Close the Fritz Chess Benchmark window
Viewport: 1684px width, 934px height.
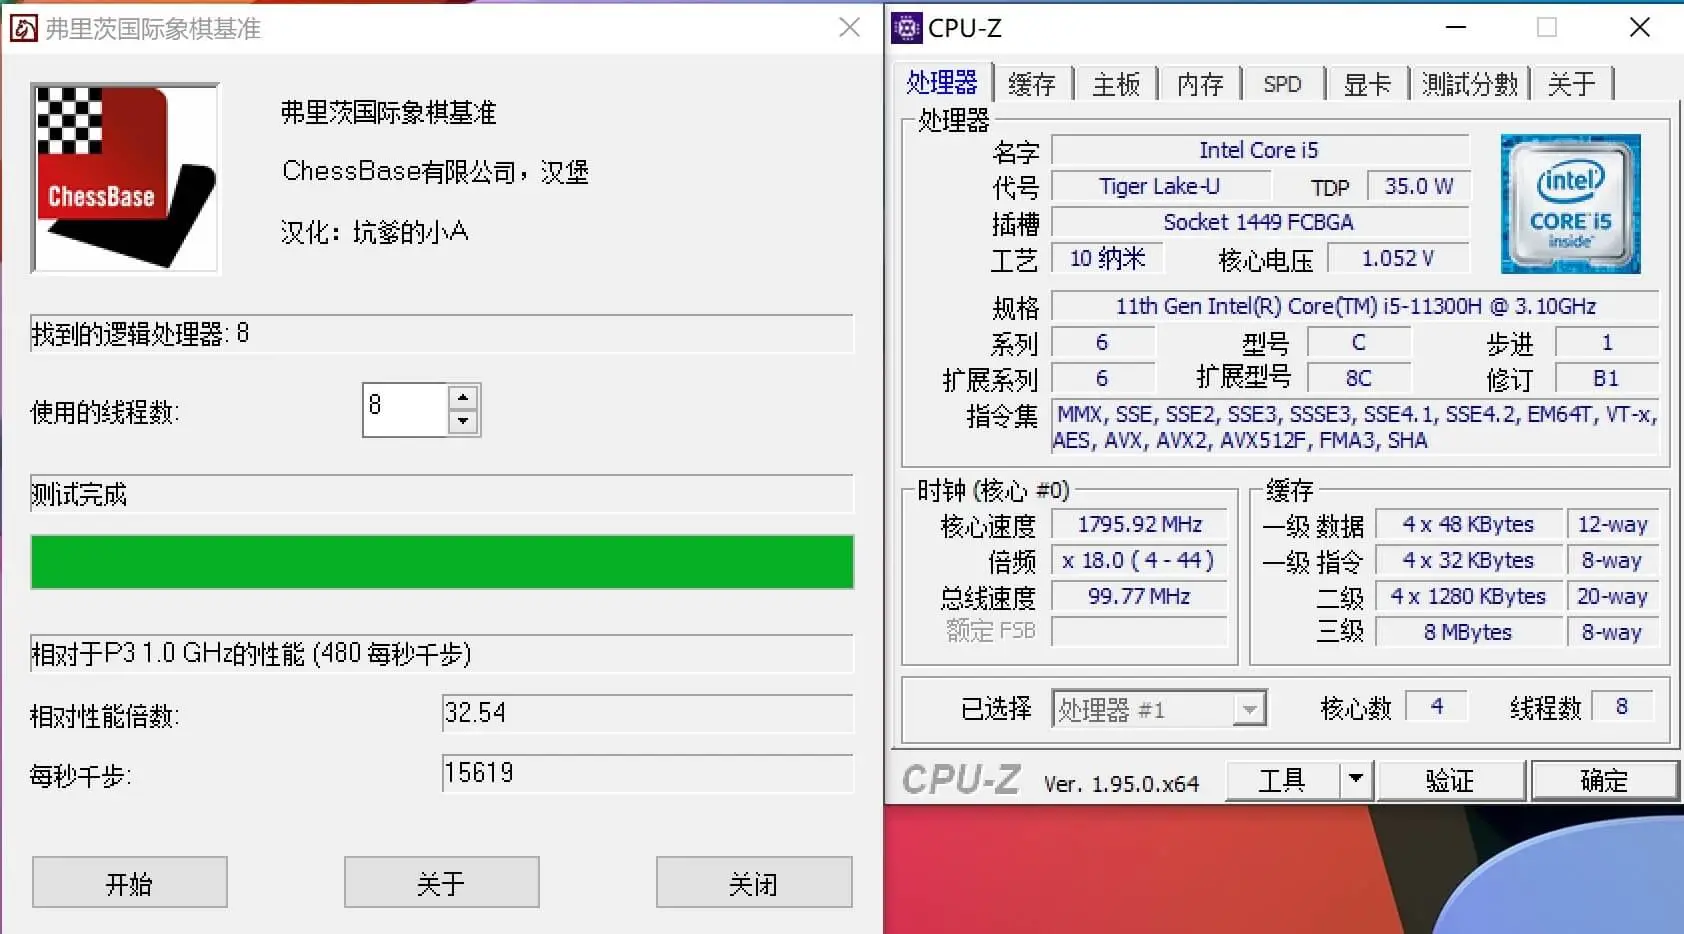(850, 28)
